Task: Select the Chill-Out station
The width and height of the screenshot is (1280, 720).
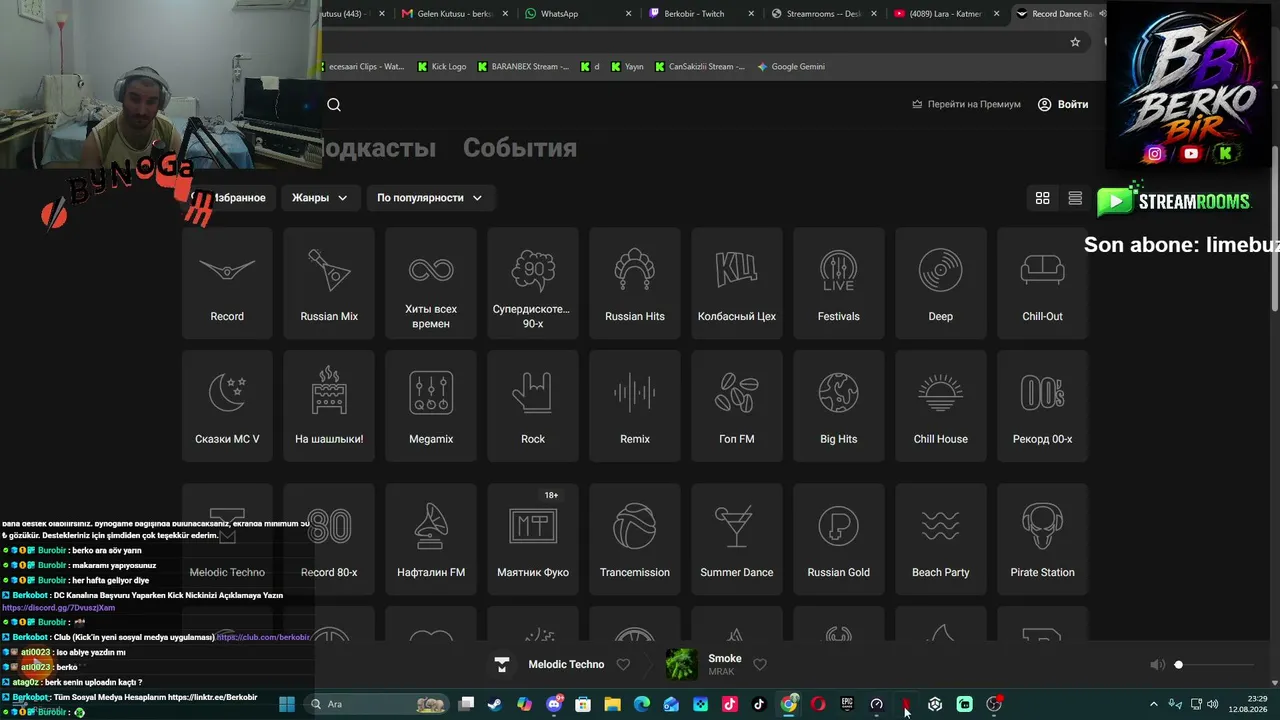Action: [x=1042, y=283]
